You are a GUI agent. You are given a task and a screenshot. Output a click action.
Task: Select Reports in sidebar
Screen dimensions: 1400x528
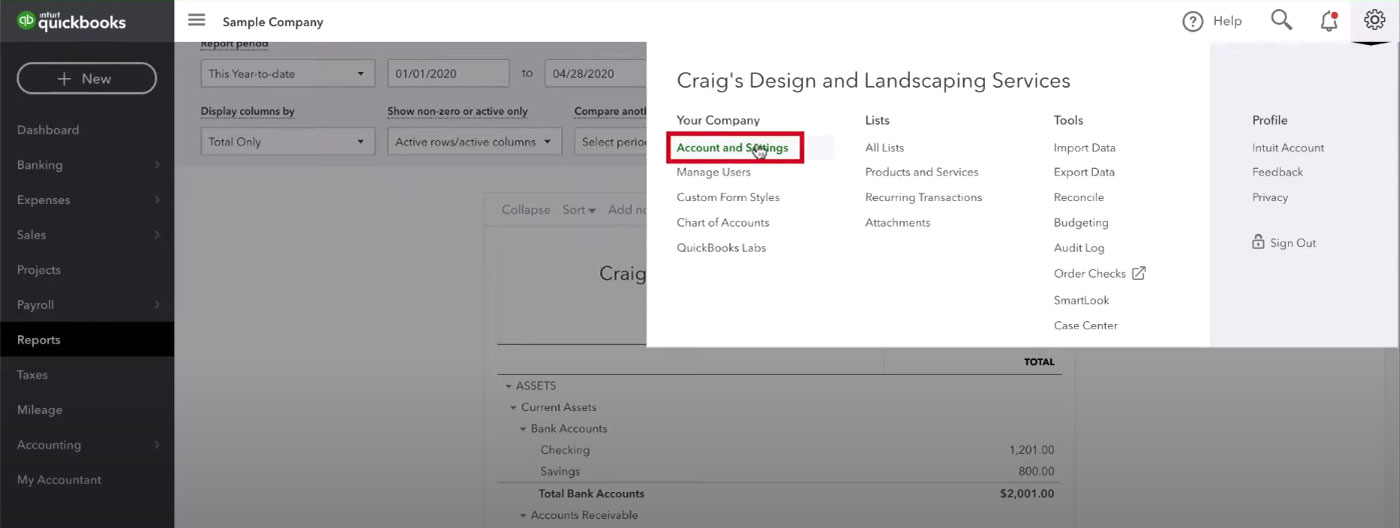pos(87,340)
